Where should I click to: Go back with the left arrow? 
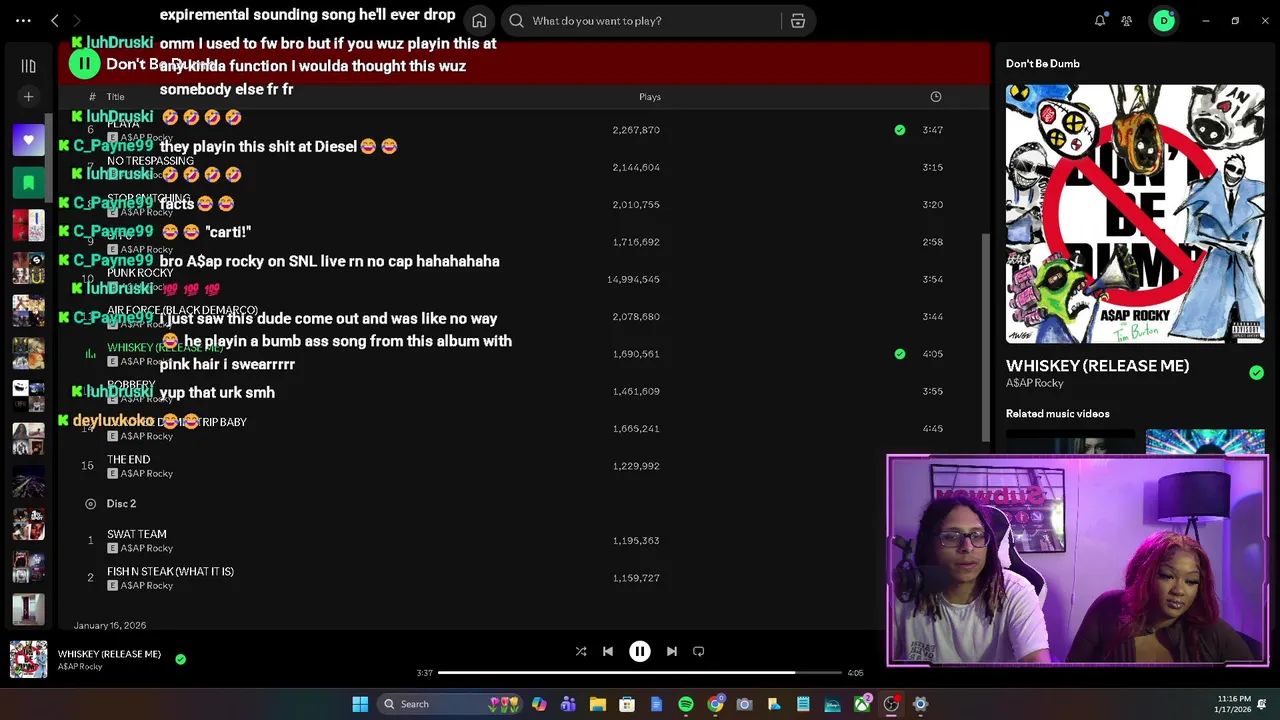[x=55, y=20]
